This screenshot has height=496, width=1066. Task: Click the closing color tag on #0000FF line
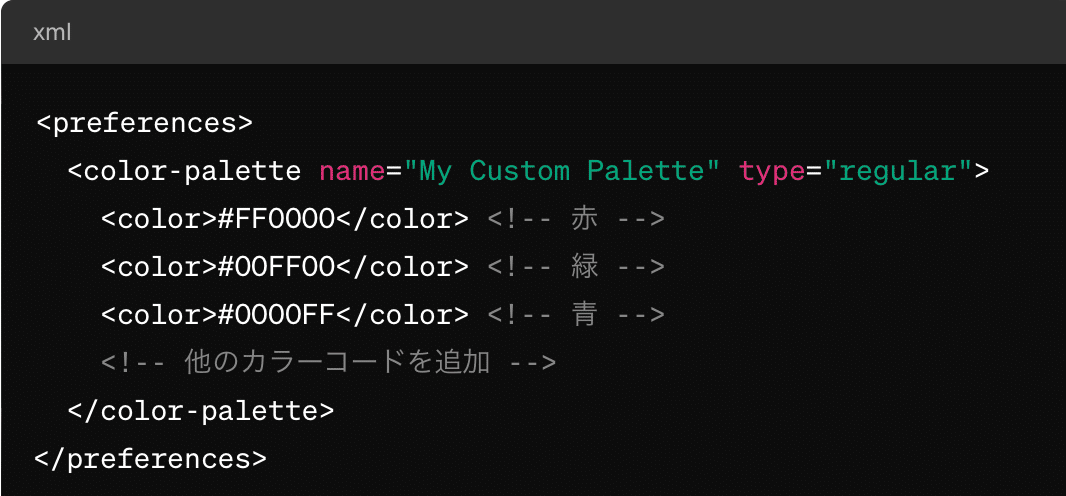[402, 315]
